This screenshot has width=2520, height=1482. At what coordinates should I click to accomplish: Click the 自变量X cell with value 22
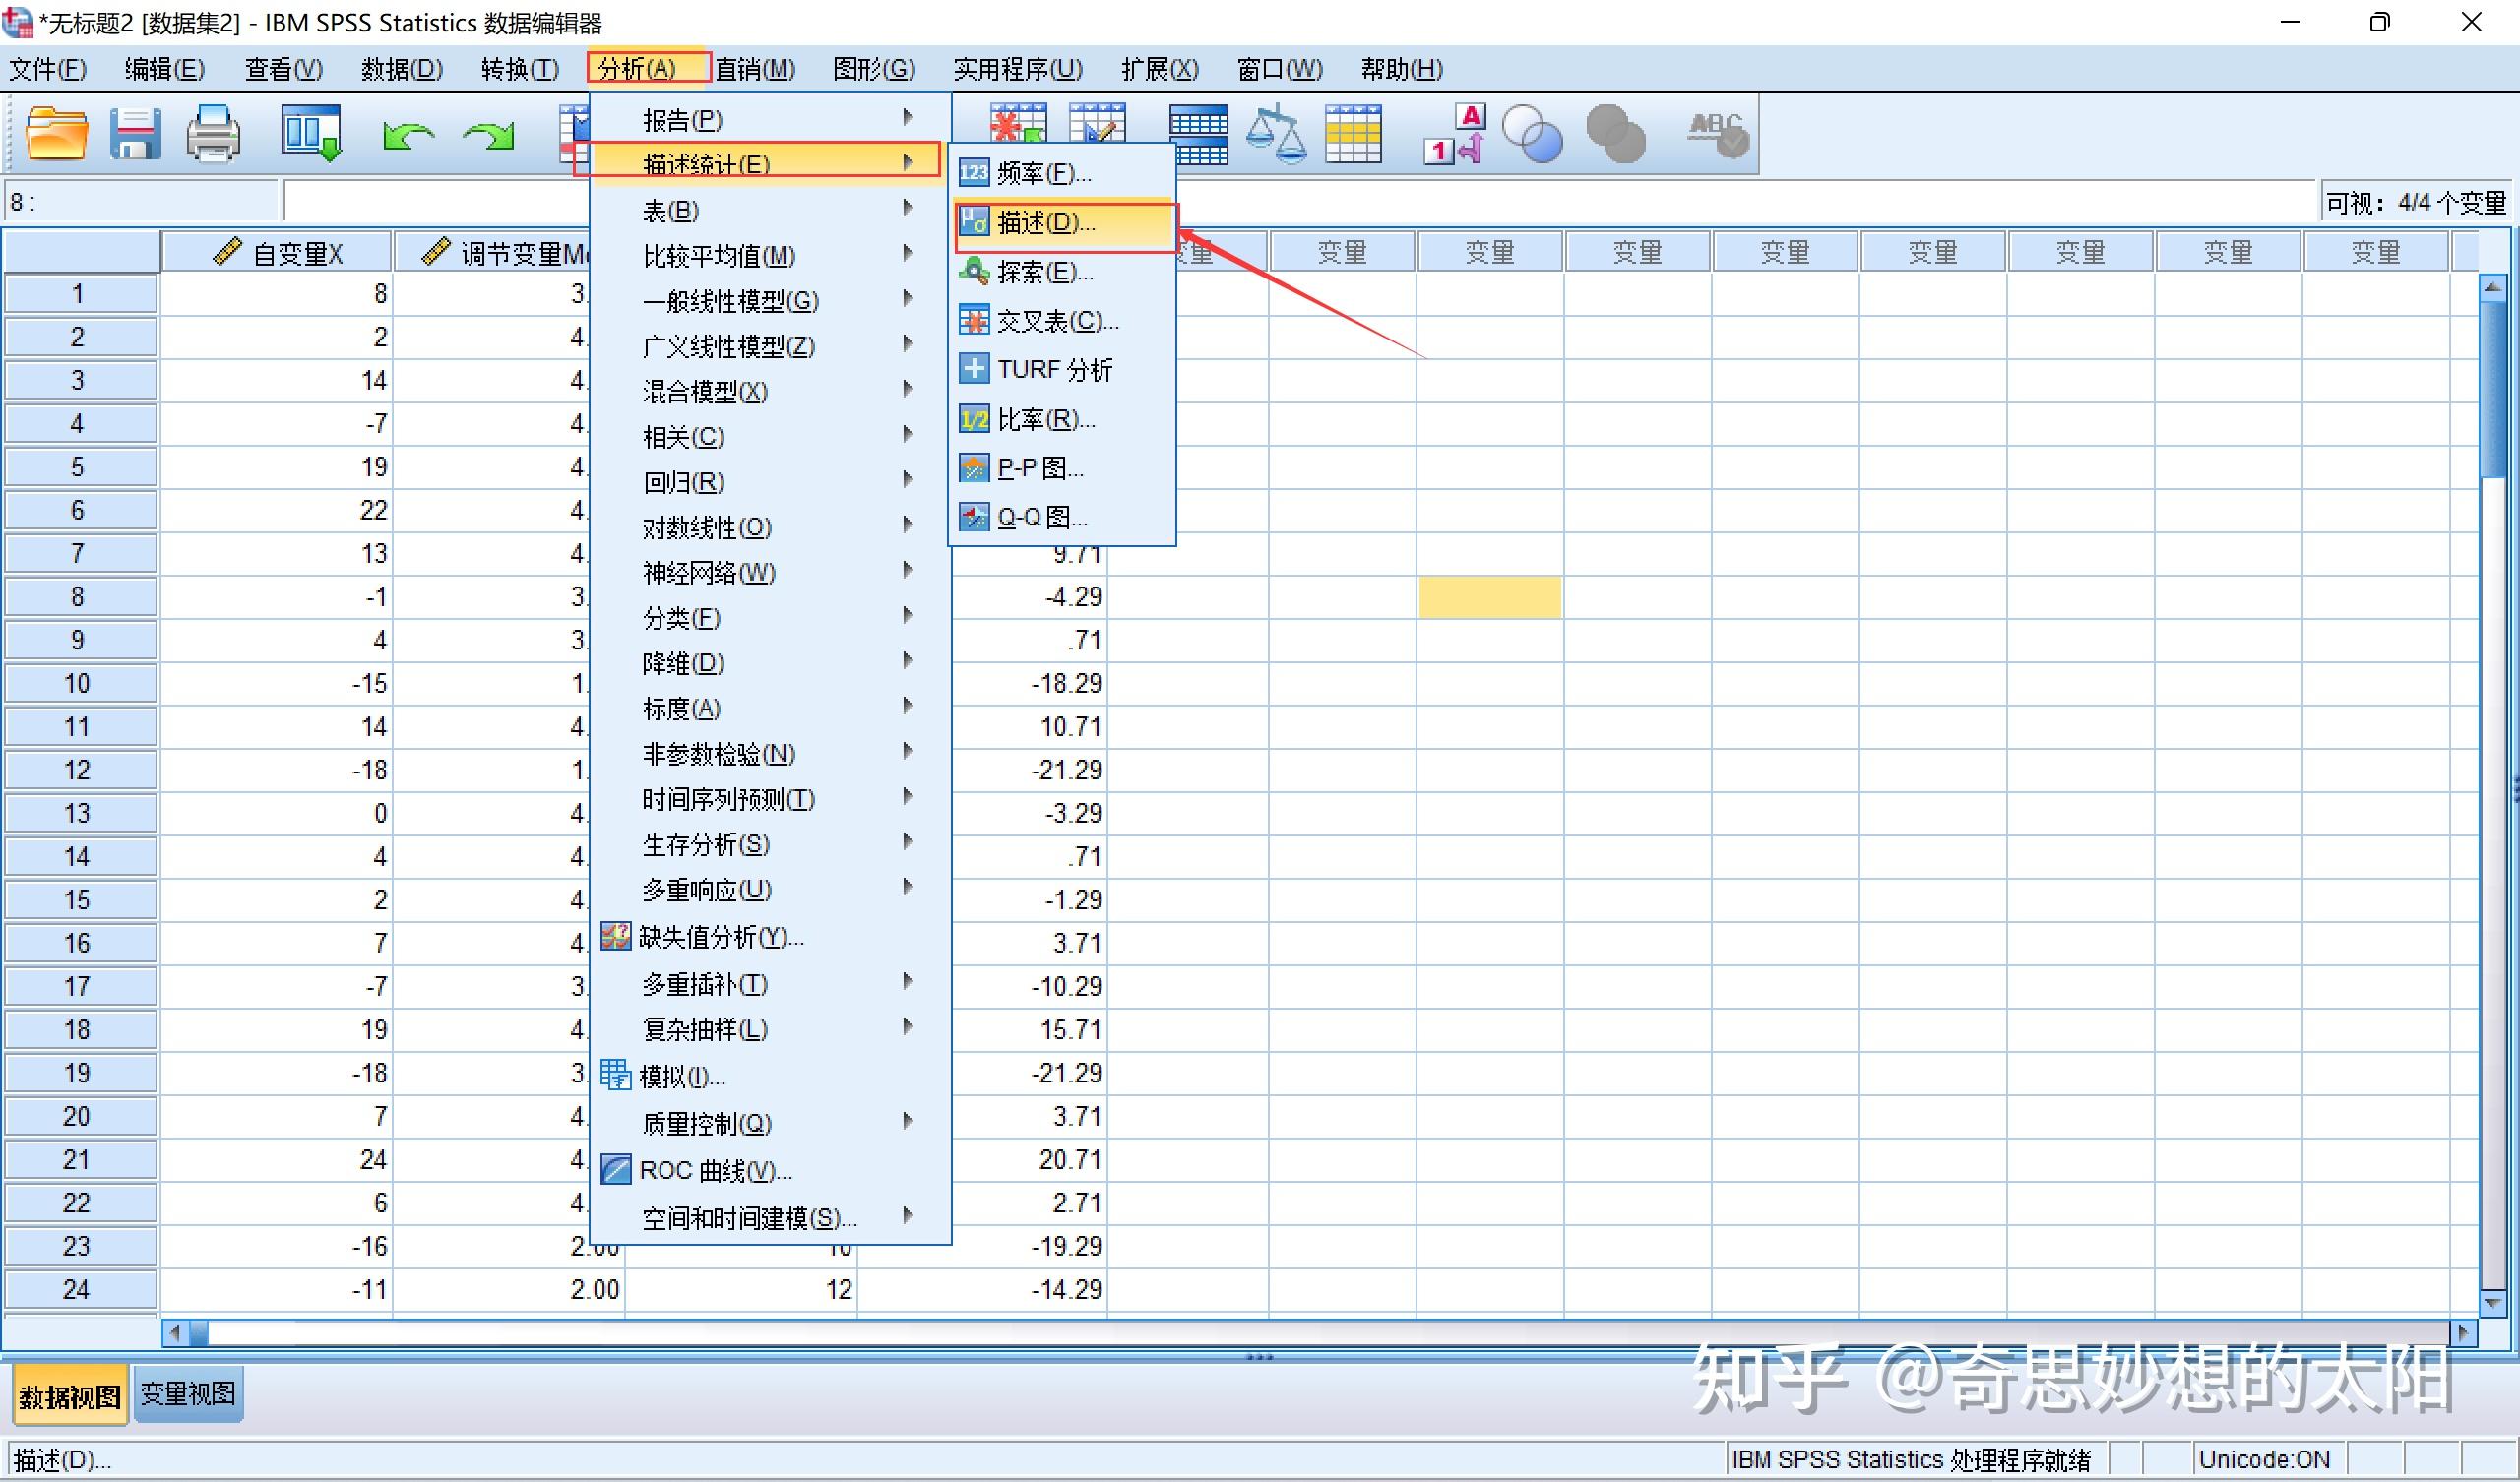point(276,510)
